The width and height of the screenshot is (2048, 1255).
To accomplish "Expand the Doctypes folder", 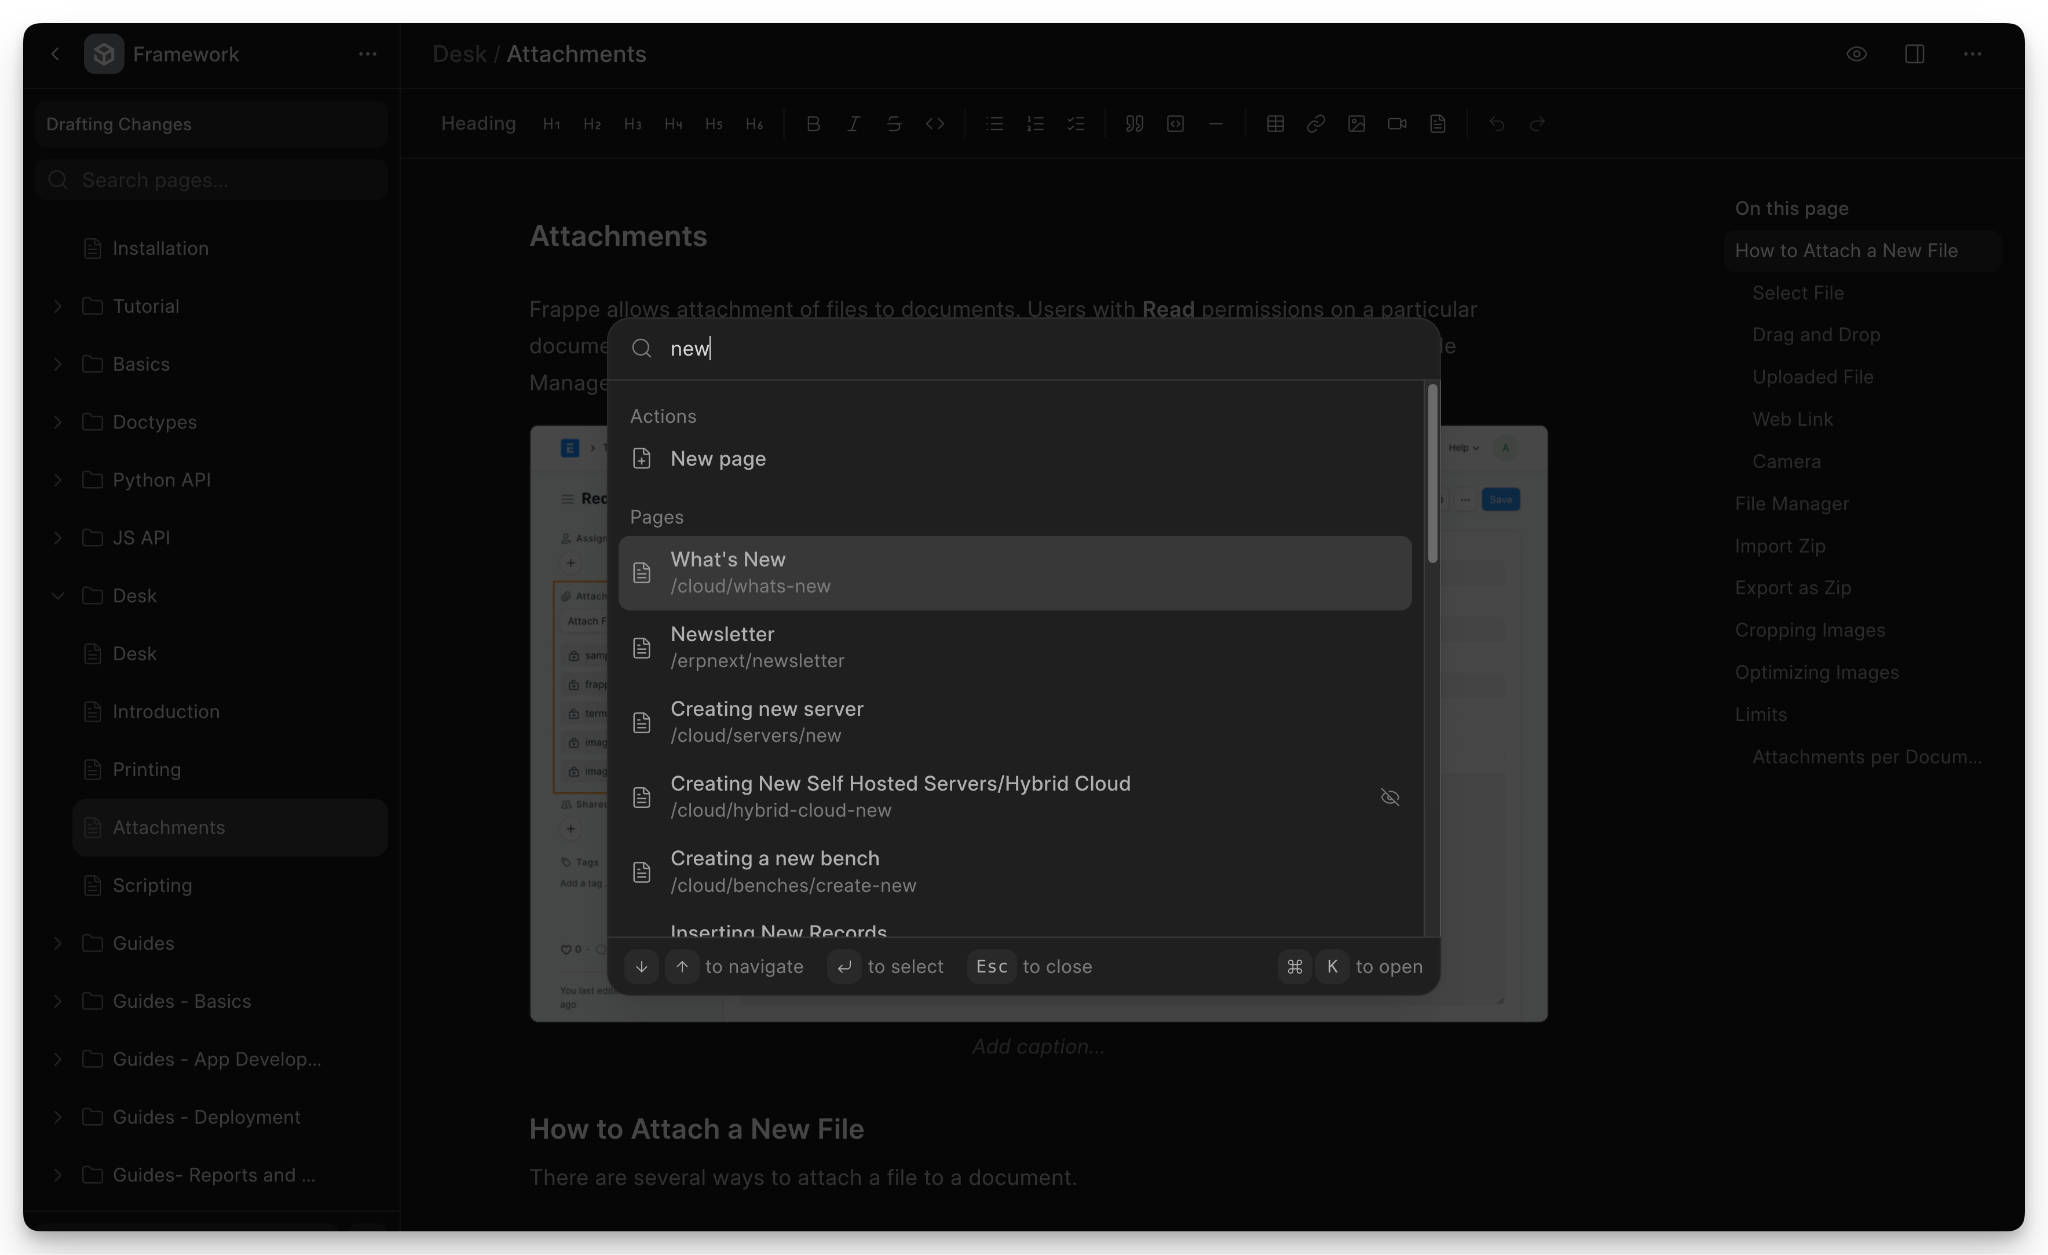I will click(57, 422).
